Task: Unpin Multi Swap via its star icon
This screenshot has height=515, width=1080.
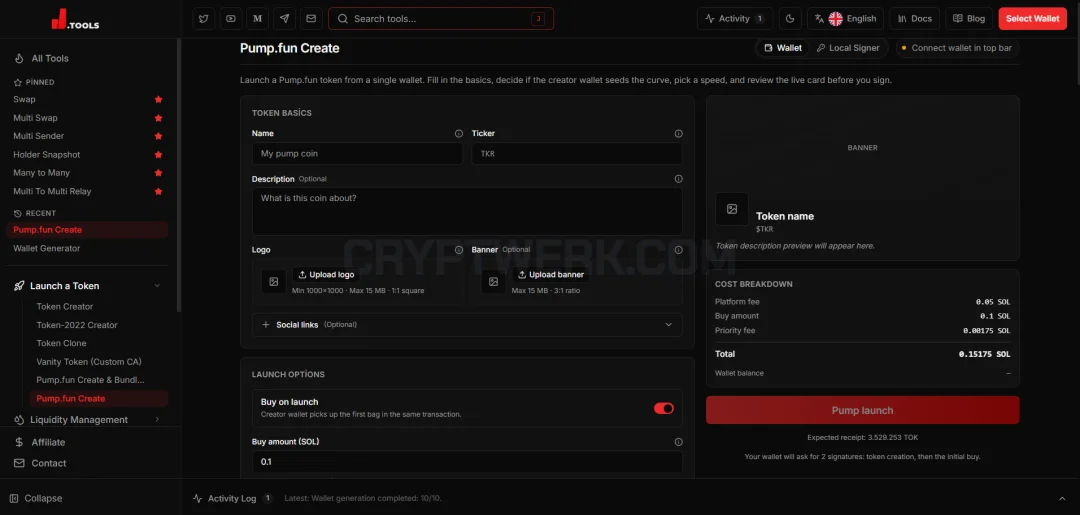Action: (158, 118)
